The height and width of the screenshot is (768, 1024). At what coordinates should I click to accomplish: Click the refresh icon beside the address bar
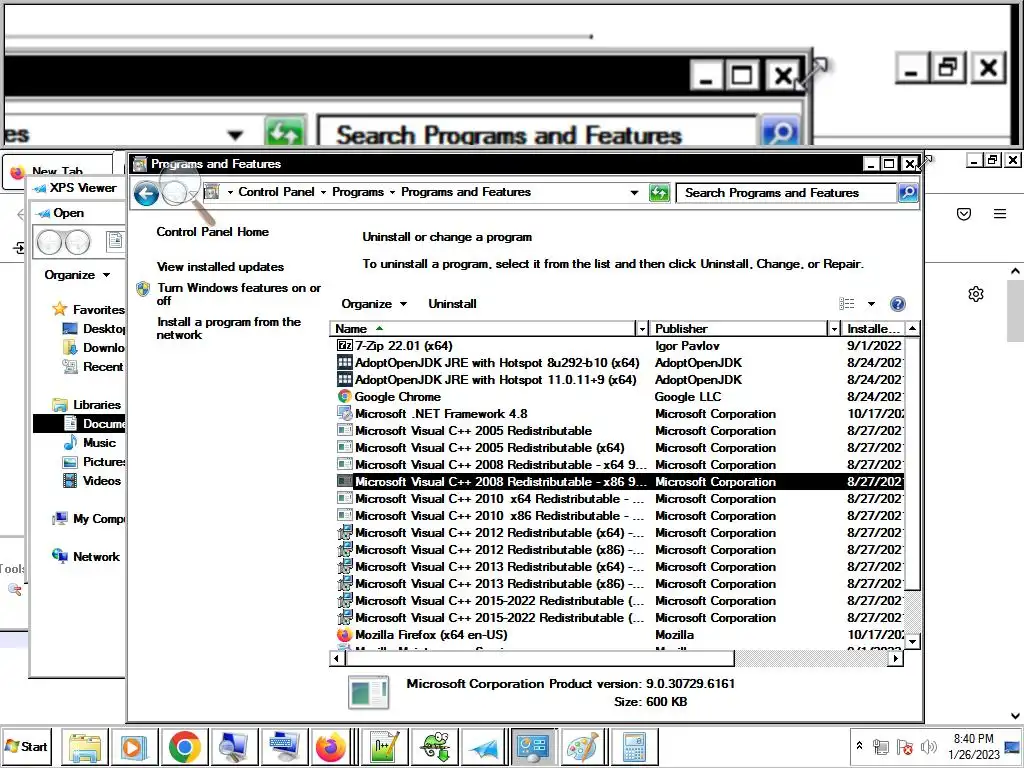(659, 193)
